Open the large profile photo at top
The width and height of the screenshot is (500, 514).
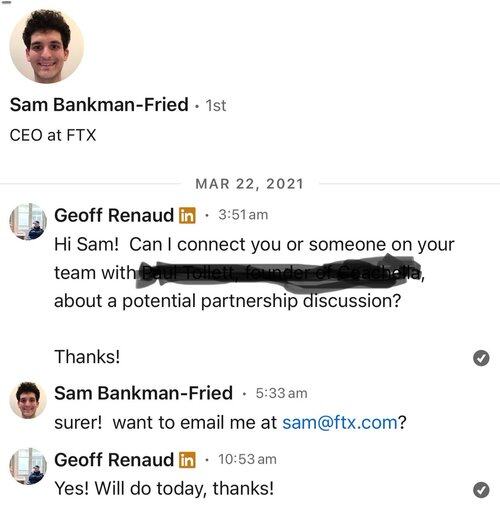(x=47, y=46)
